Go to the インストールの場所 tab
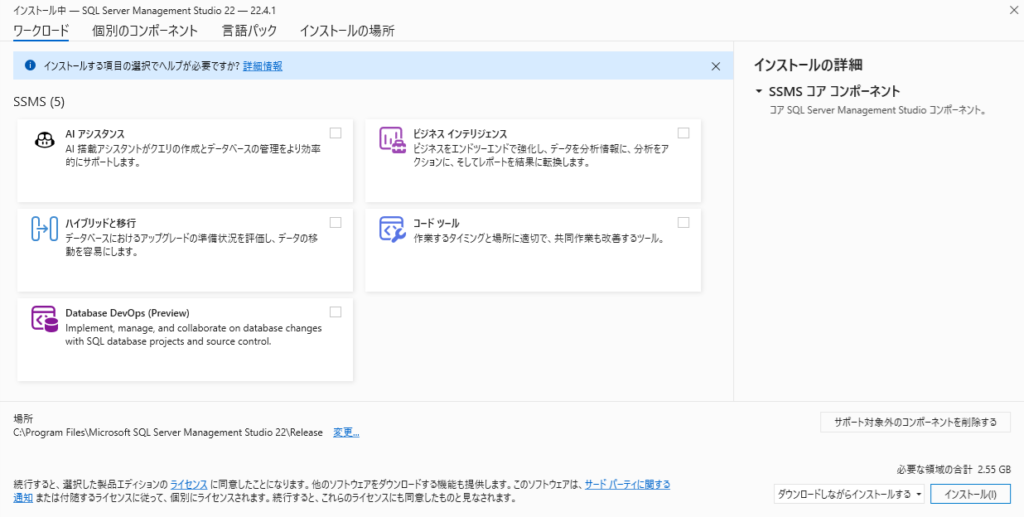The width and height of the screenshot is (1024, 517). tap(347, 31)
